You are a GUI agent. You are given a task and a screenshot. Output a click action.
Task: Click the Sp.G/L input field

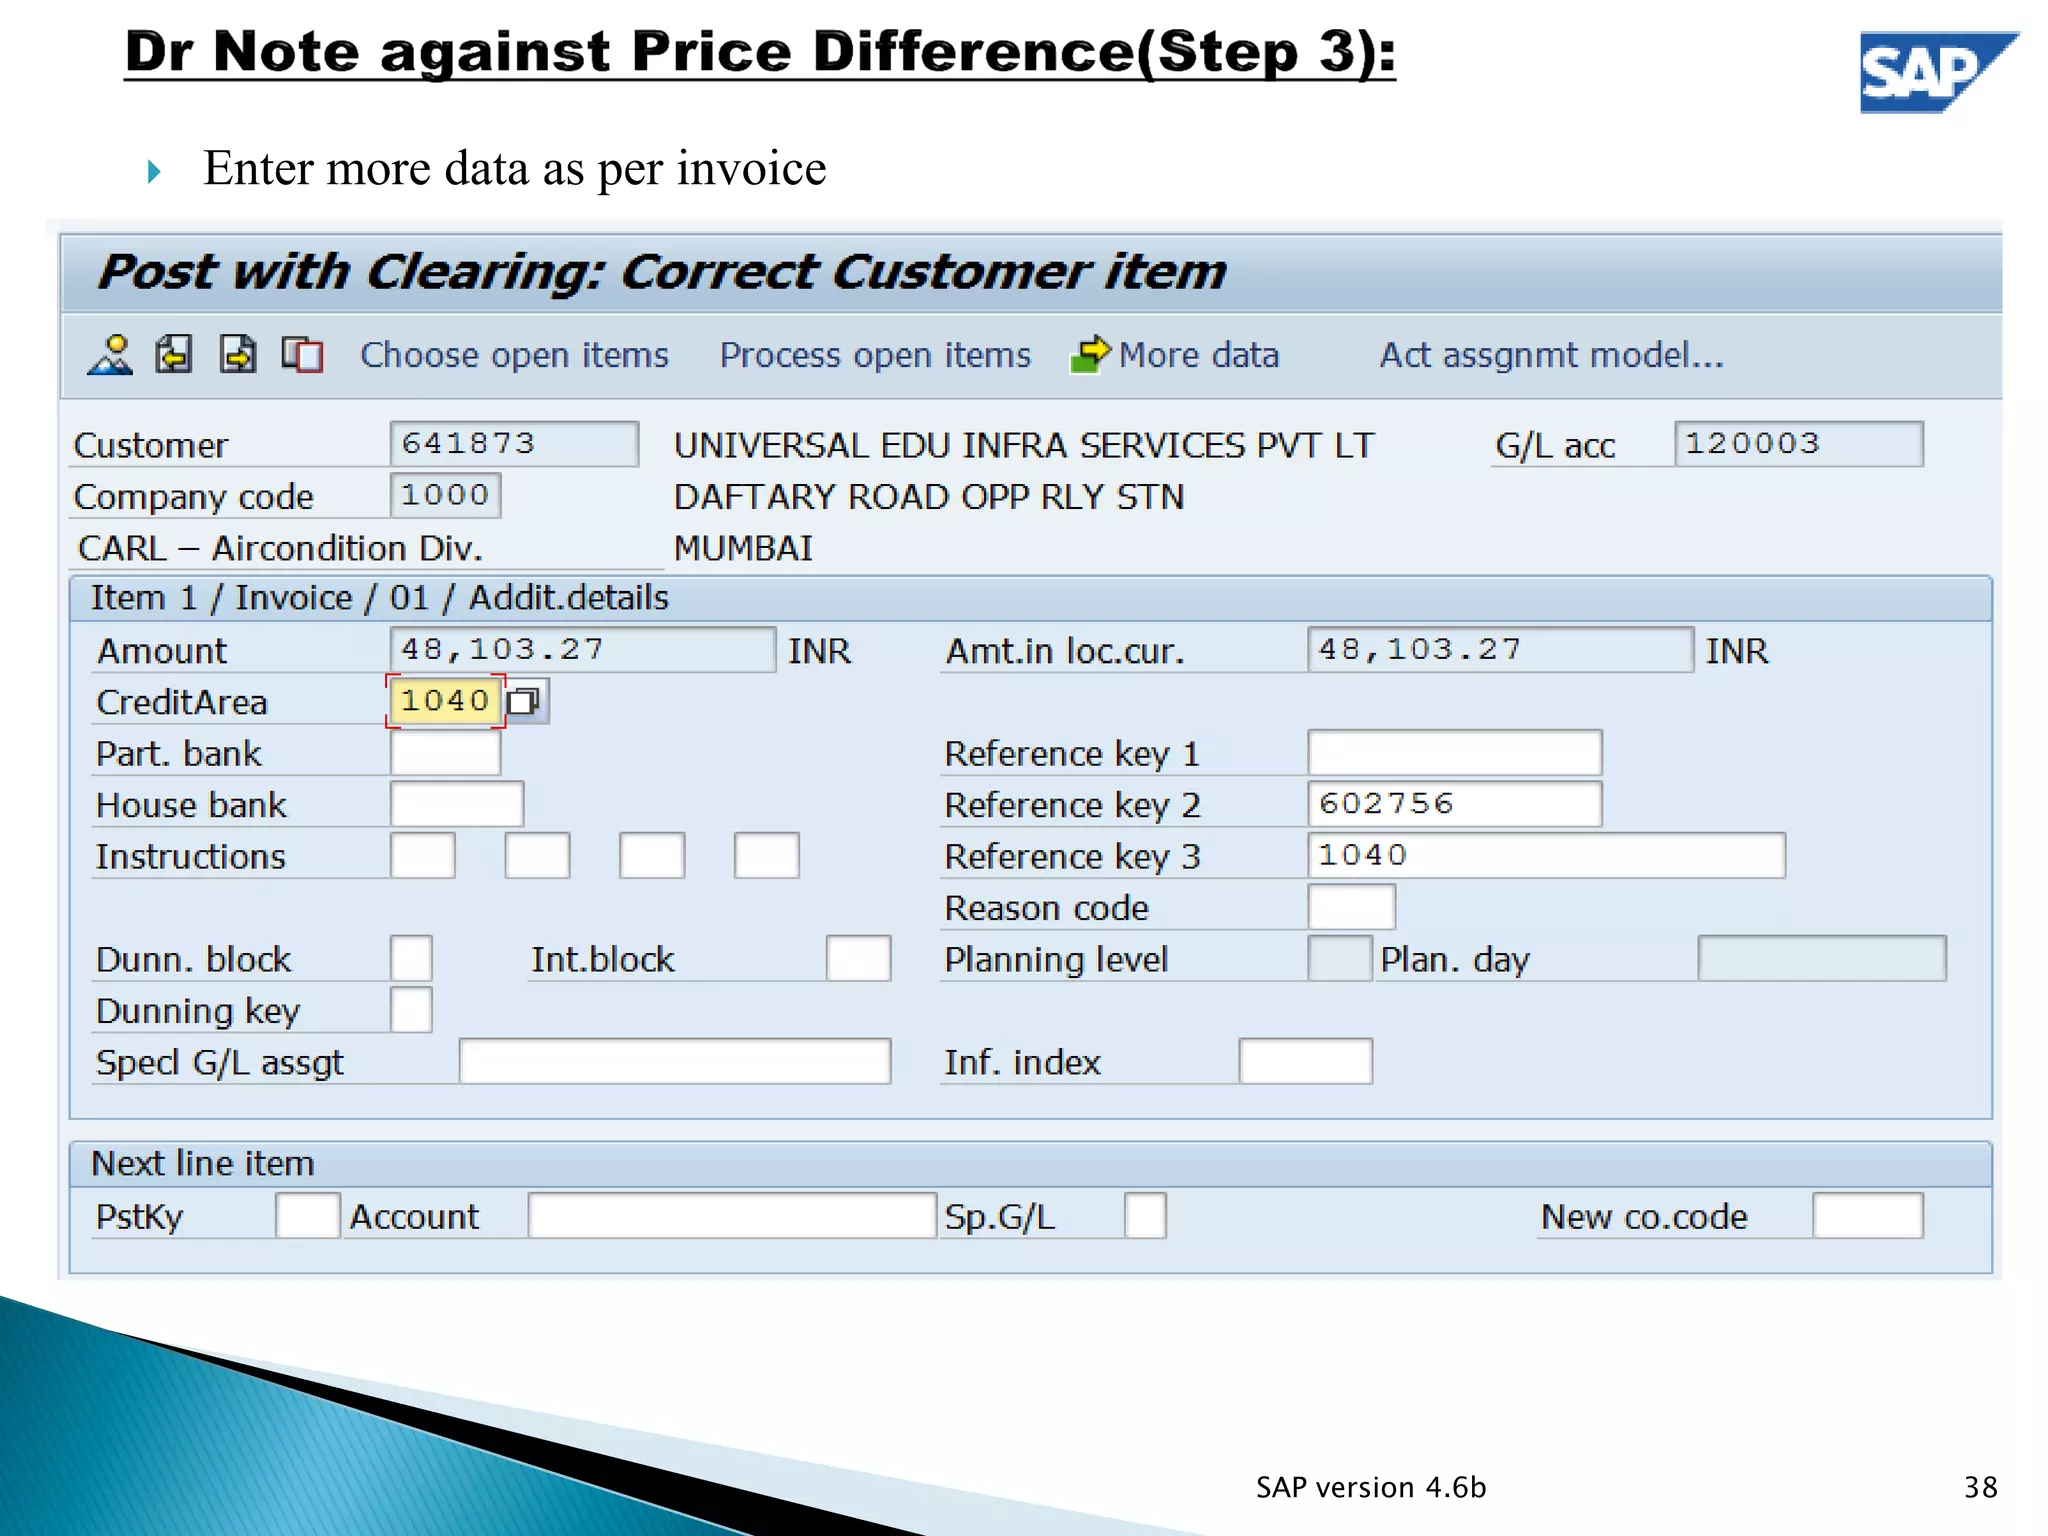pyautogui.click(x=1145, y=1216)
